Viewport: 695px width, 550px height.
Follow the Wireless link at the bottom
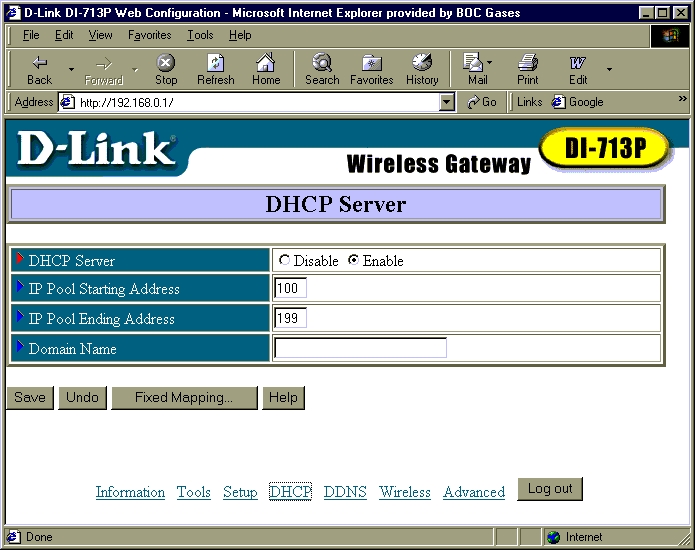tap(405, 492)
